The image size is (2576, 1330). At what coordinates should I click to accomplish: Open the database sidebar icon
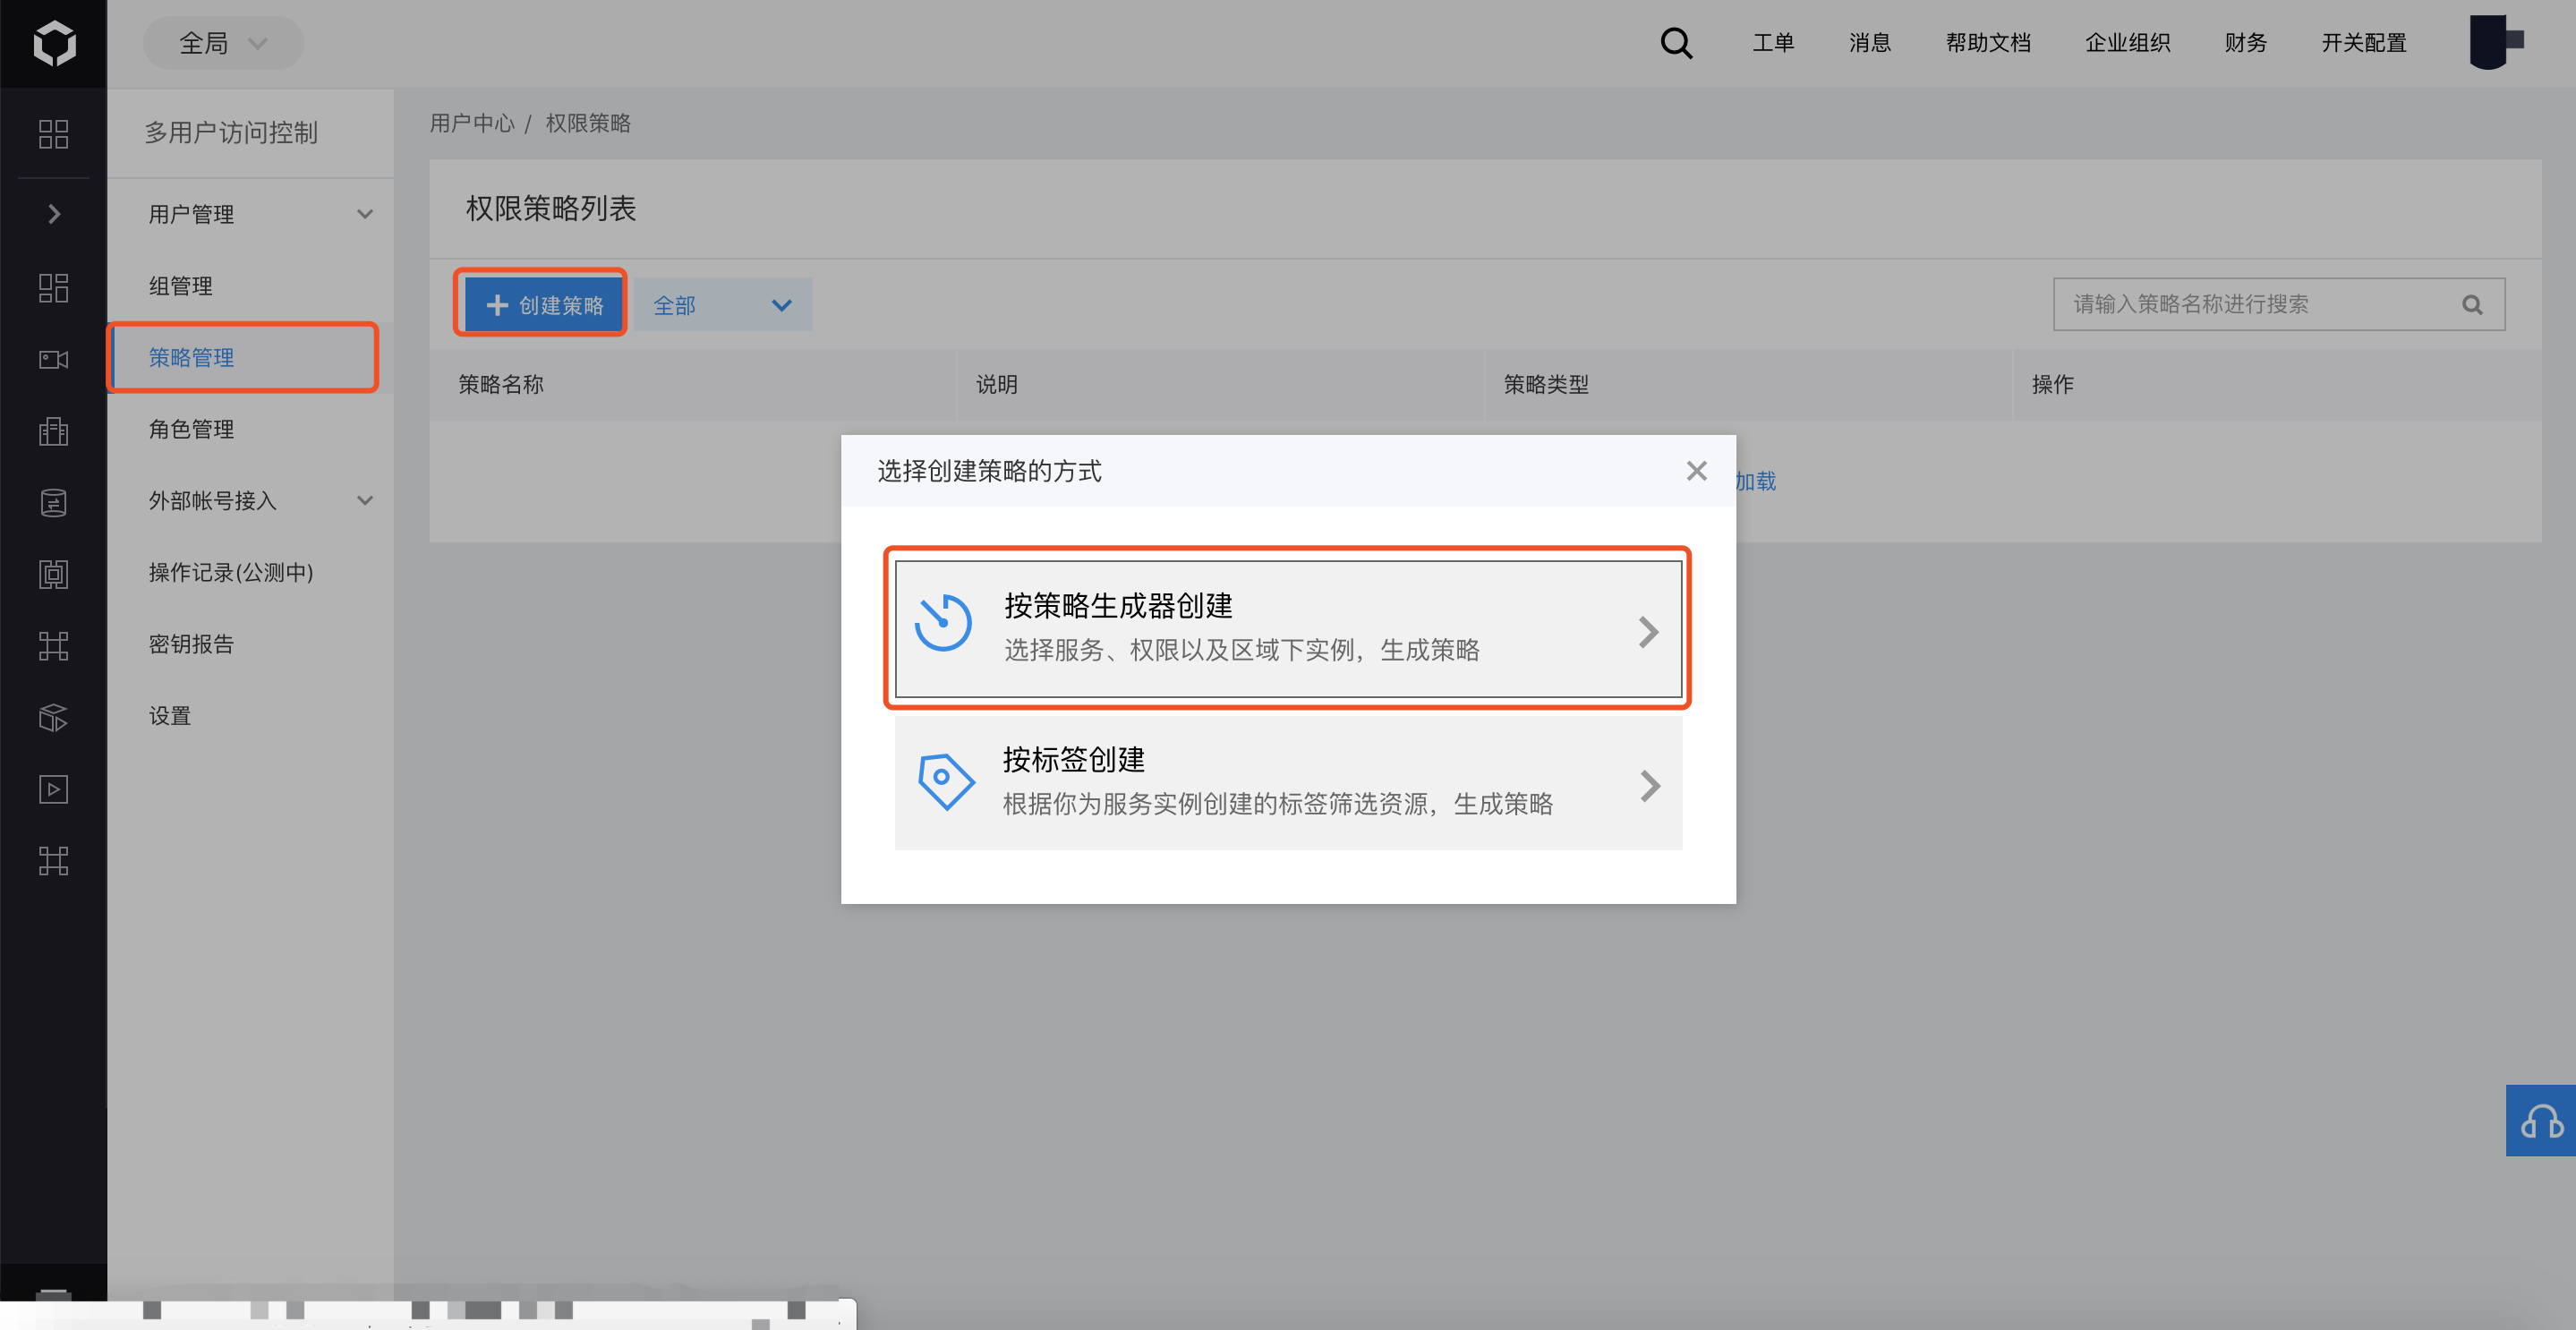coord(53,502)
